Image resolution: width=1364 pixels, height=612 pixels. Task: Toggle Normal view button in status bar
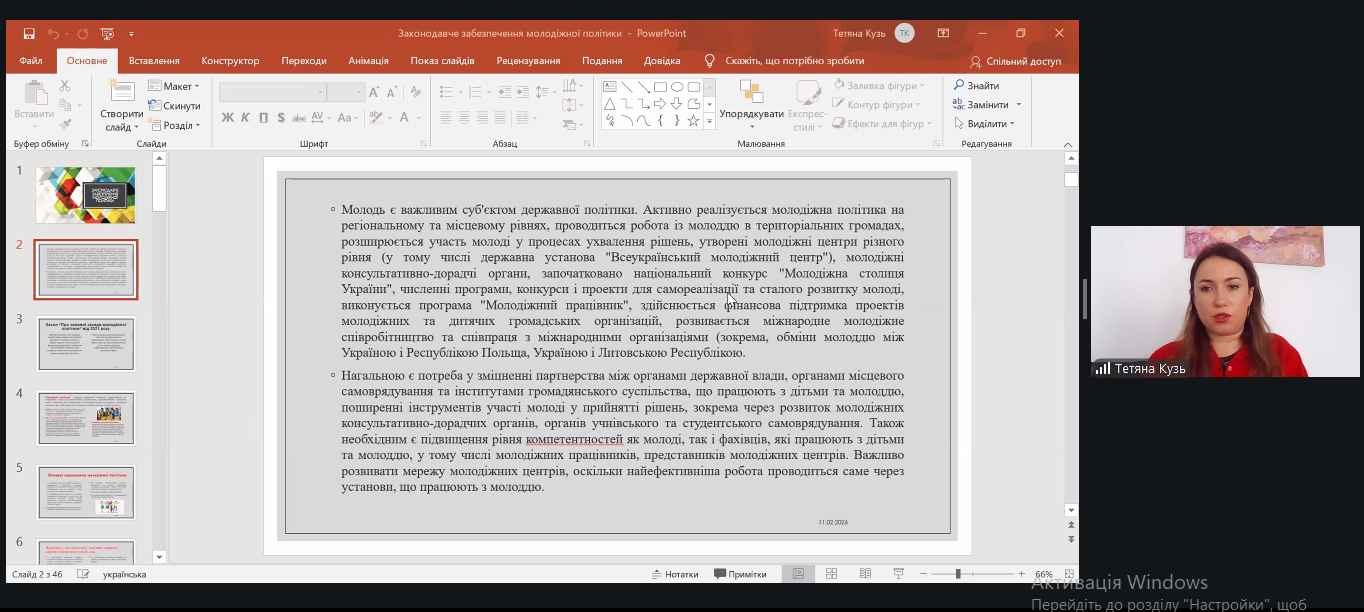click(x=798, y=574)
